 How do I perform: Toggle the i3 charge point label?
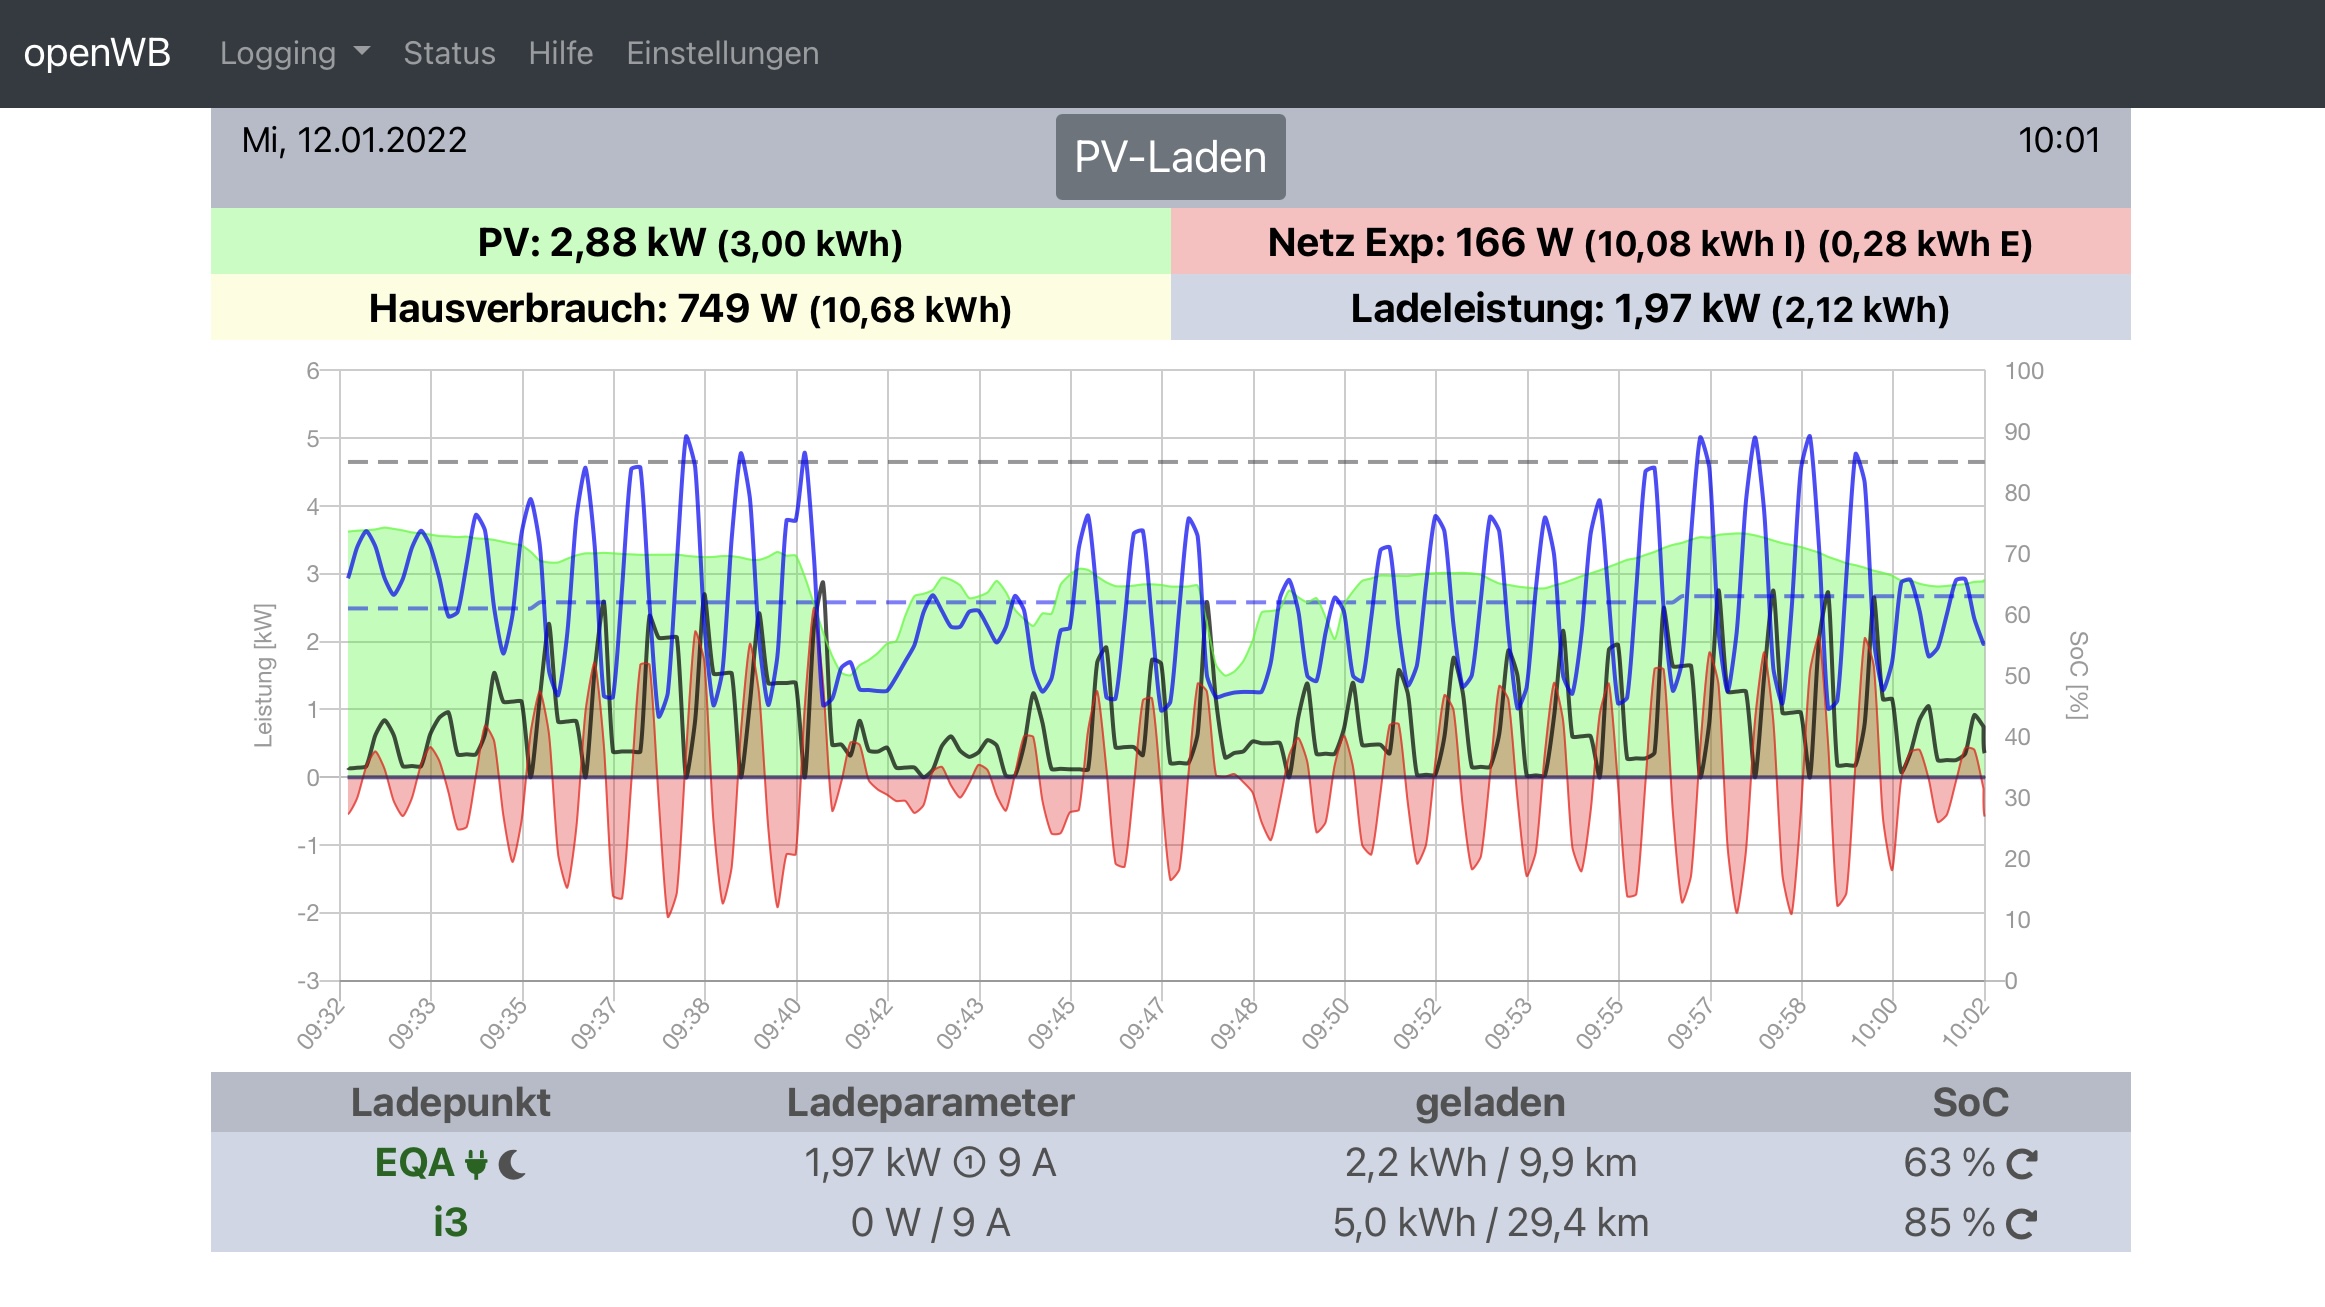click(450, 1223)
